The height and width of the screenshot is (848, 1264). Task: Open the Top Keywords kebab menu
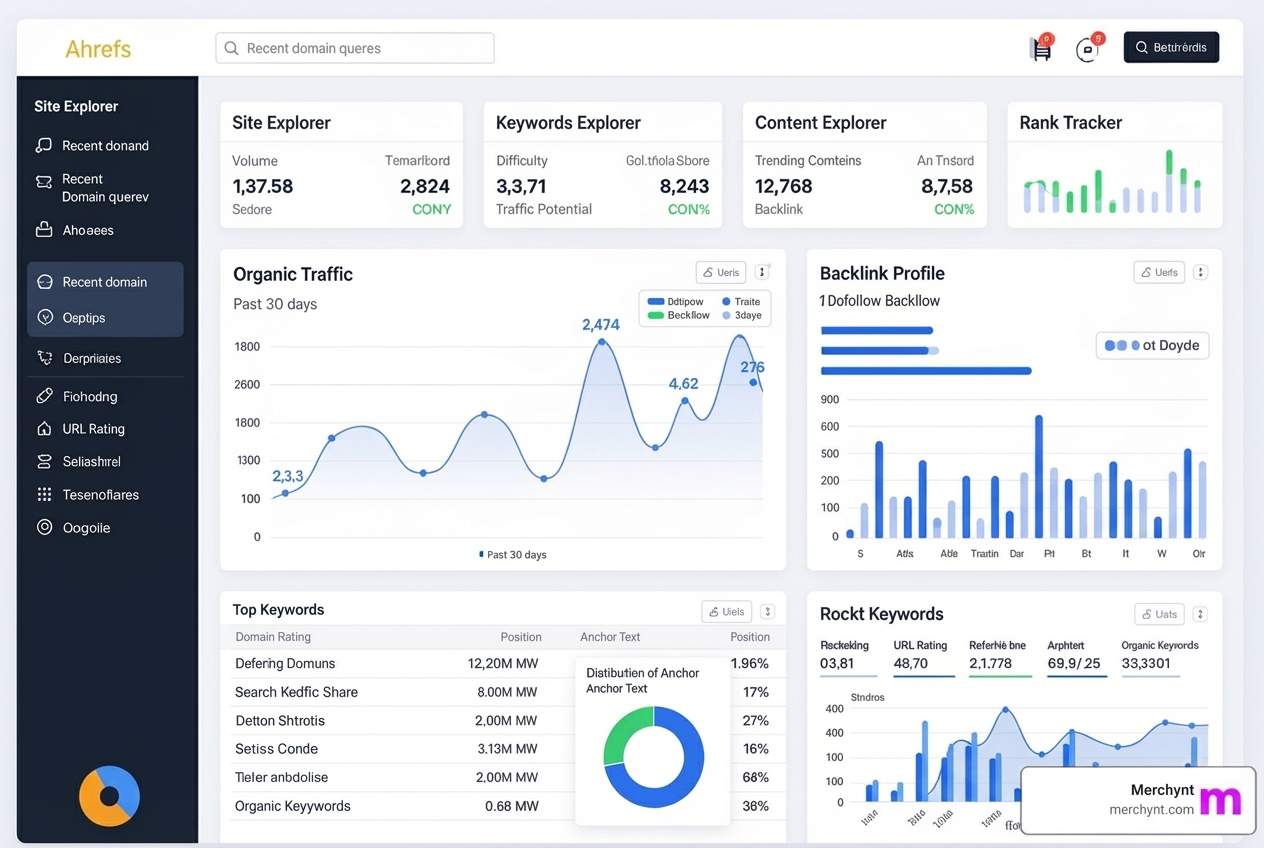pyautogui.click(x=767, y=611)
